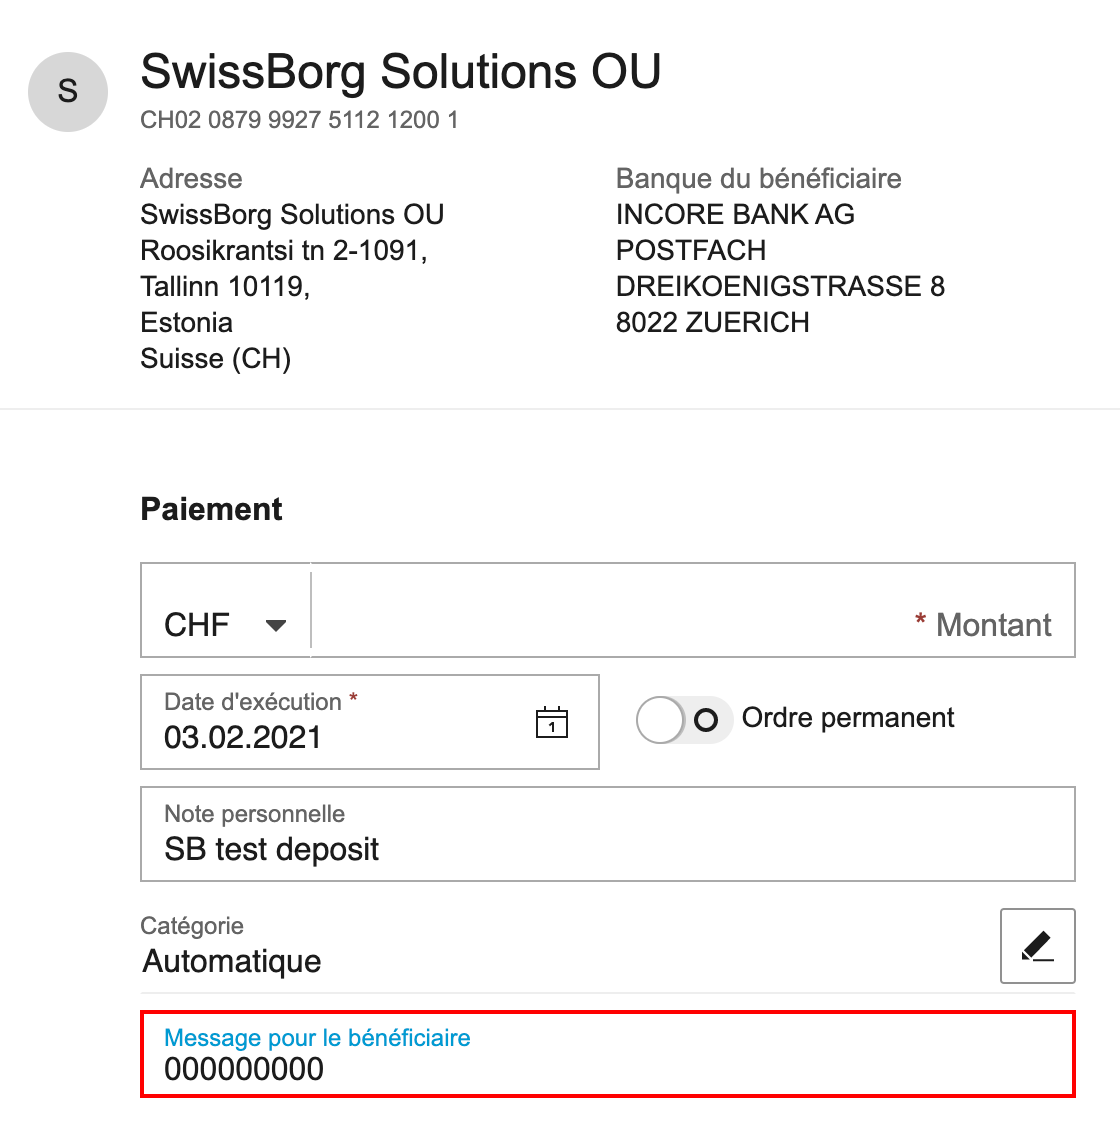Click the INCORE BANK AG bank name
This screenshot has width=1120, height=1122.
click(735, 215)
